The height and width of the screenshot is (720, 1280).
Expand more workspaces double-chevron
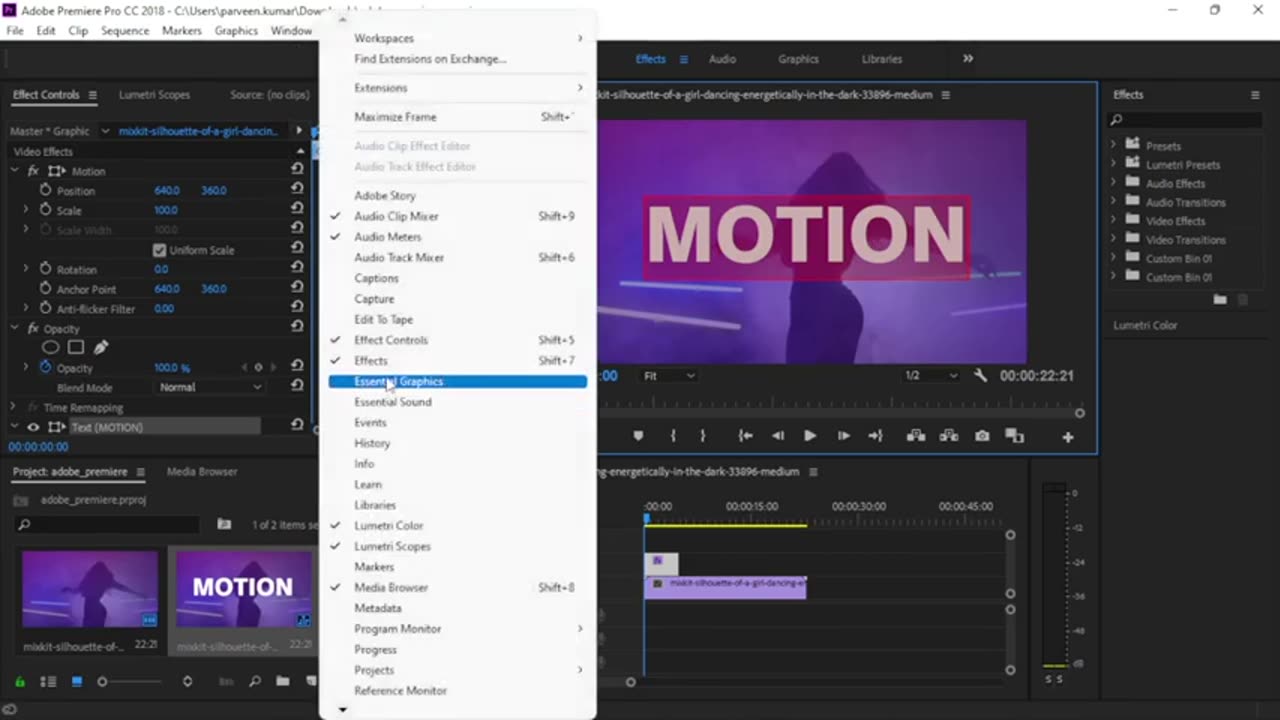click(x=968, y=59)
